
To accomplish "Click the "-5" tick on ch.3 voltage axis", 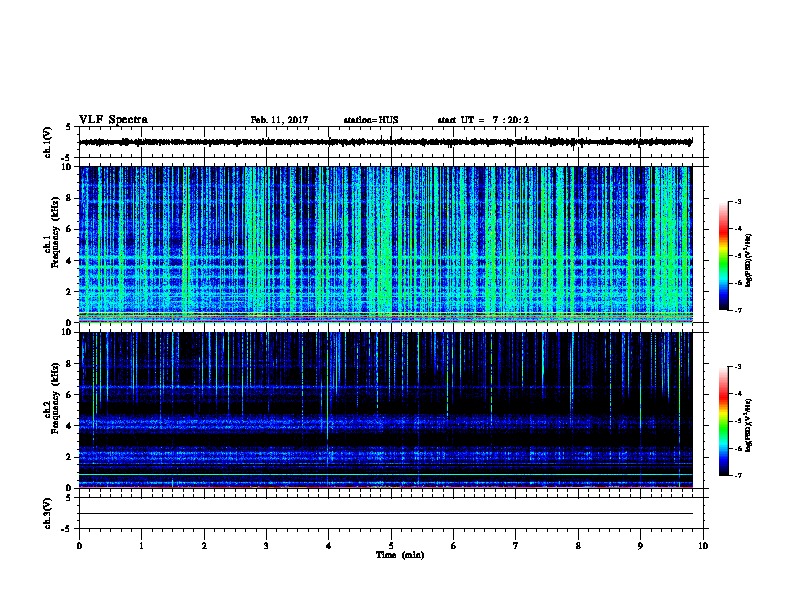I will coord(66,529).
